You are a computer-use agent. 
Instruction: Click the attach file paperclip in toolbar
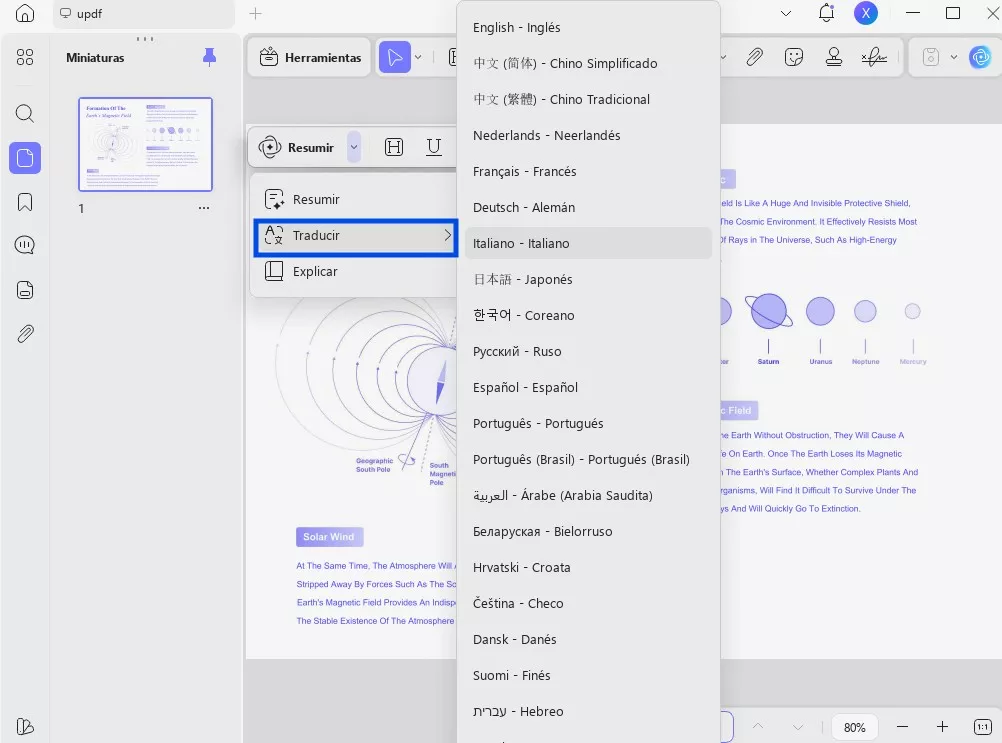pos(755,57)
